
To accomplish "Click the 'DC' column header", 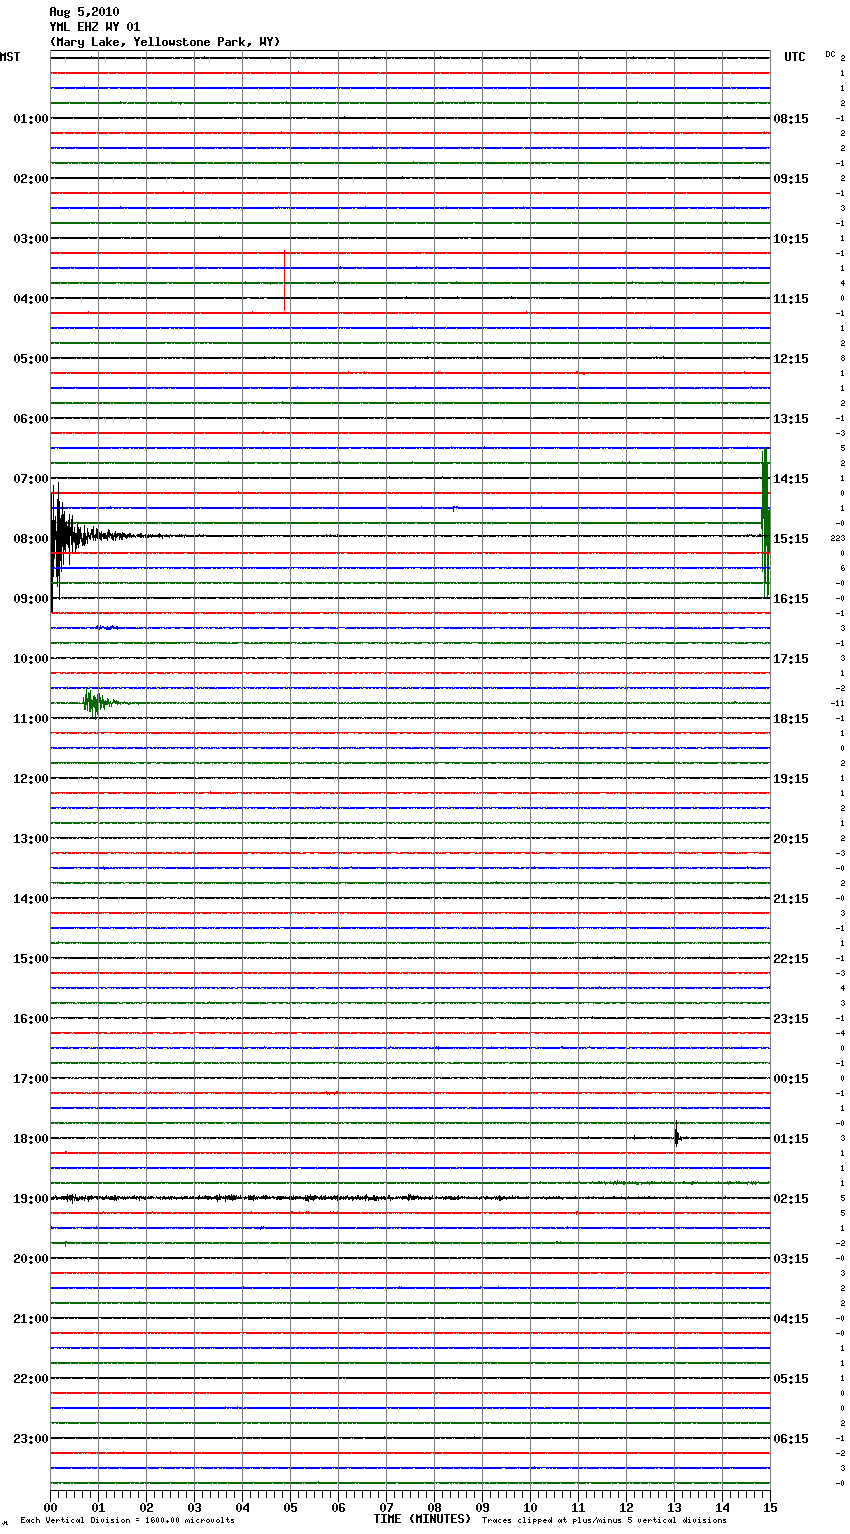I will [830, 54].
